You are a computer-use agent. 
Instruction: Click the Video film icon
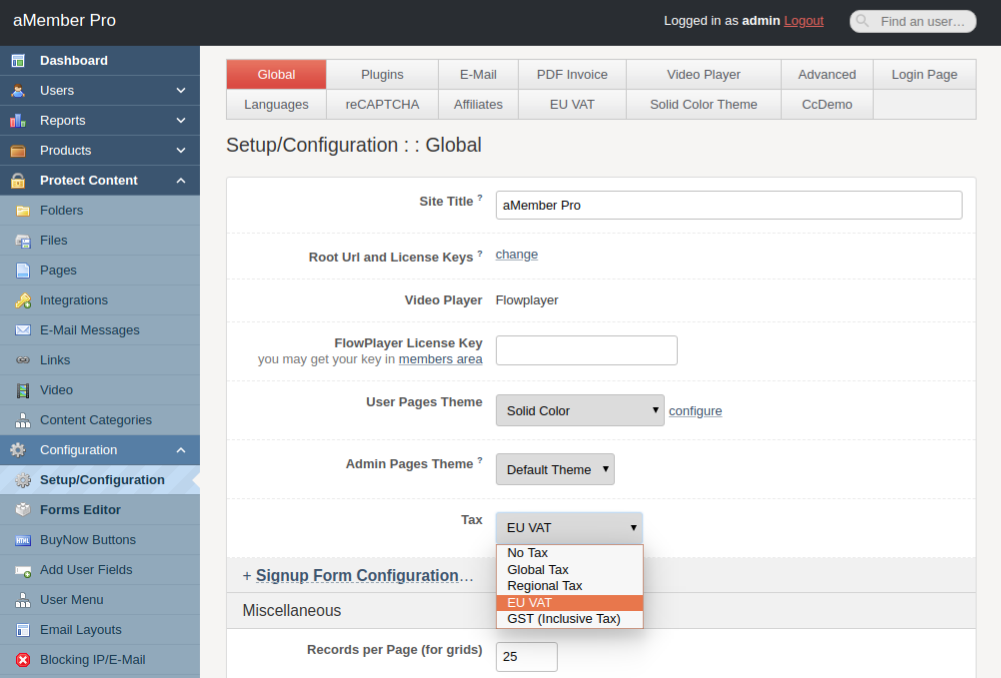[x=22, y=391]
